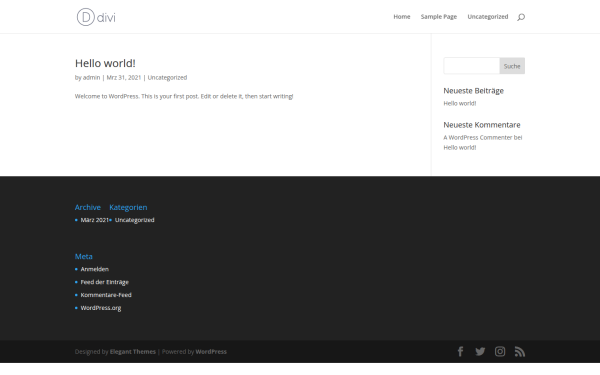Select the Welcome to WordPress paragraph

pyautogui.click(x=184, y=96)
